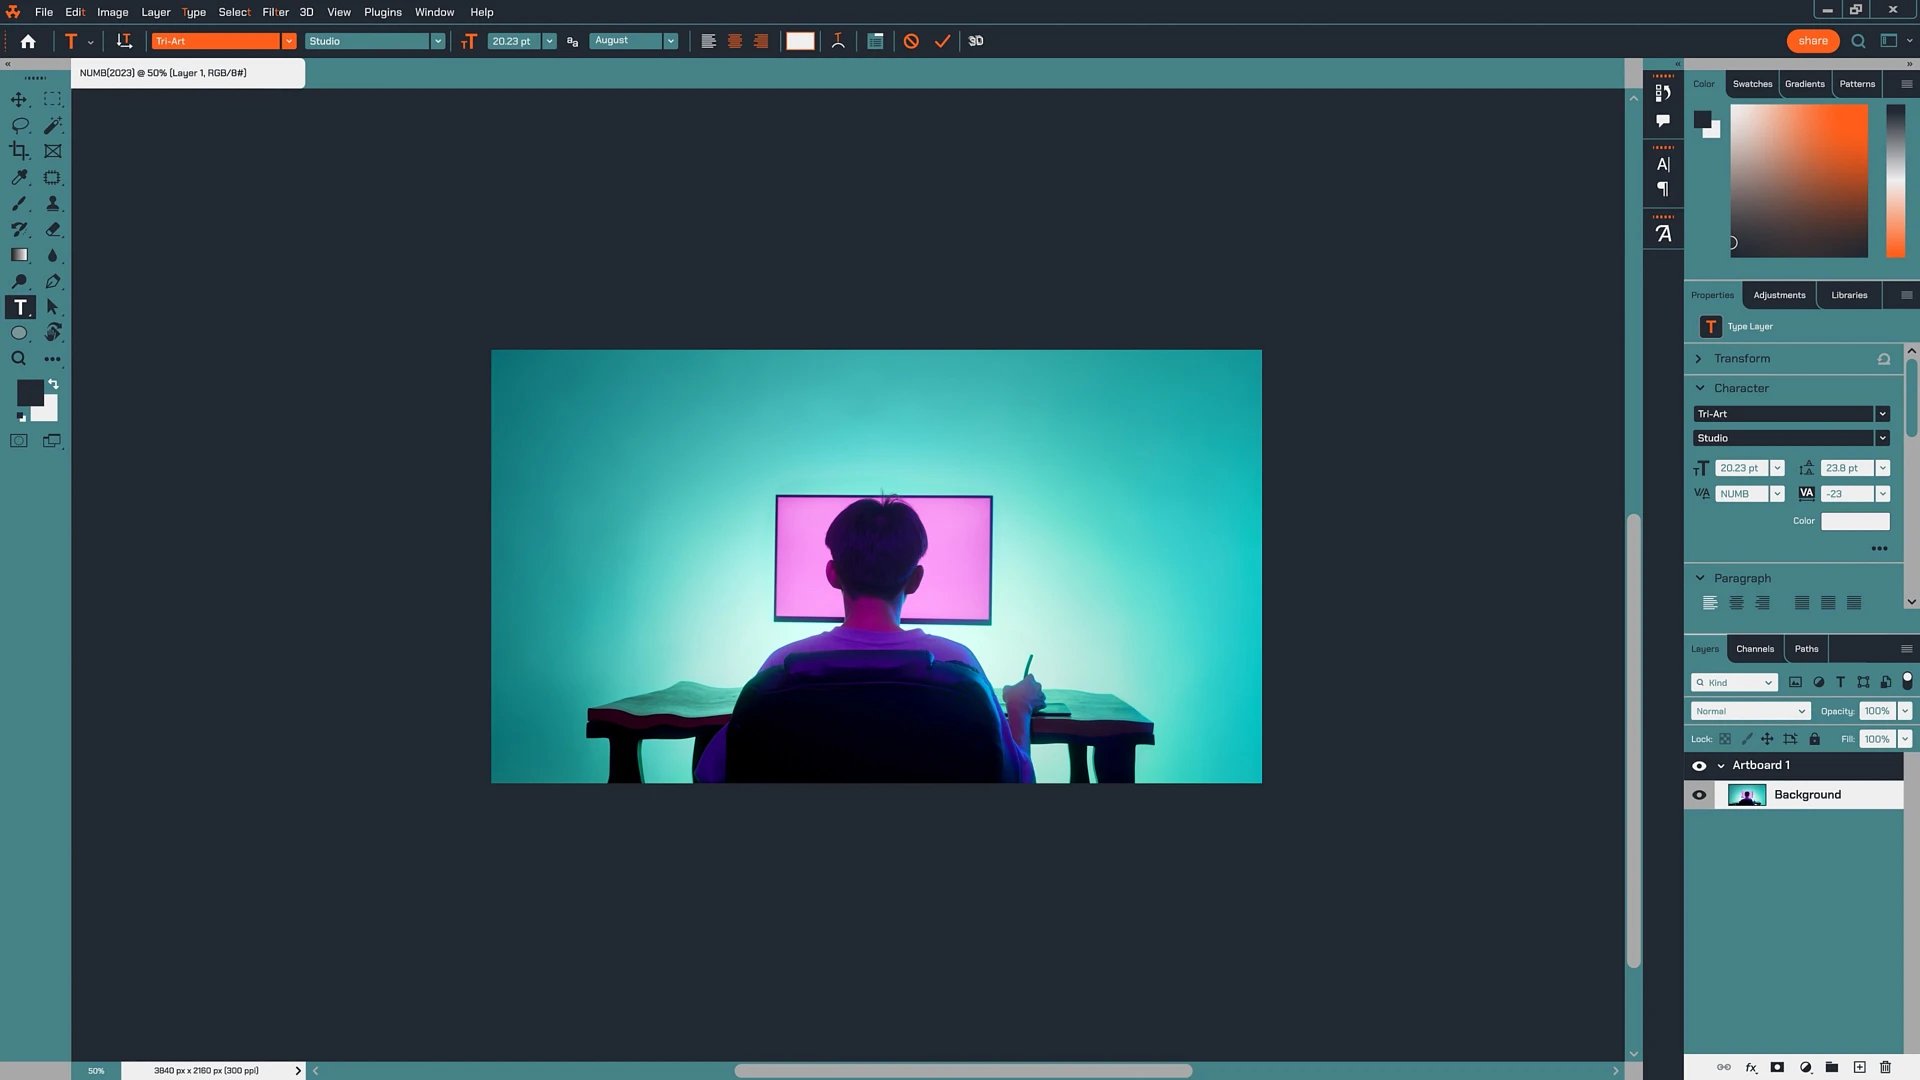Click the Share button

[1812, 41]
